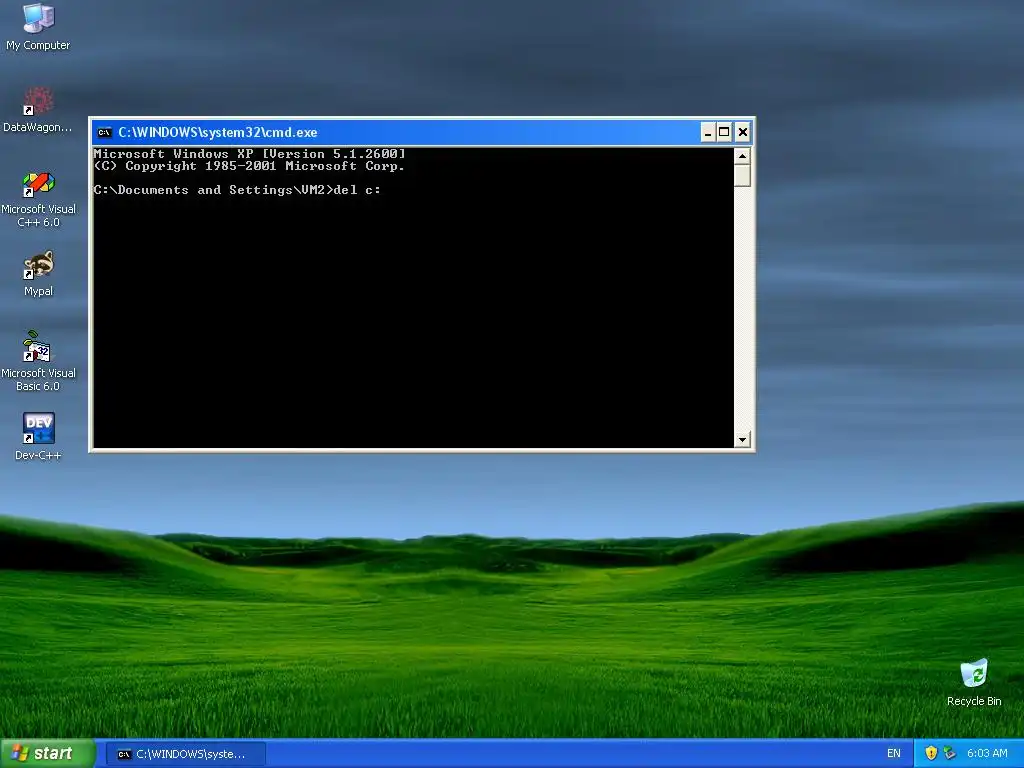Select the Microsoft Visual Basic 6.0 shortcut
Viewport: 1024px width, 768px height.
coord(38,361)
